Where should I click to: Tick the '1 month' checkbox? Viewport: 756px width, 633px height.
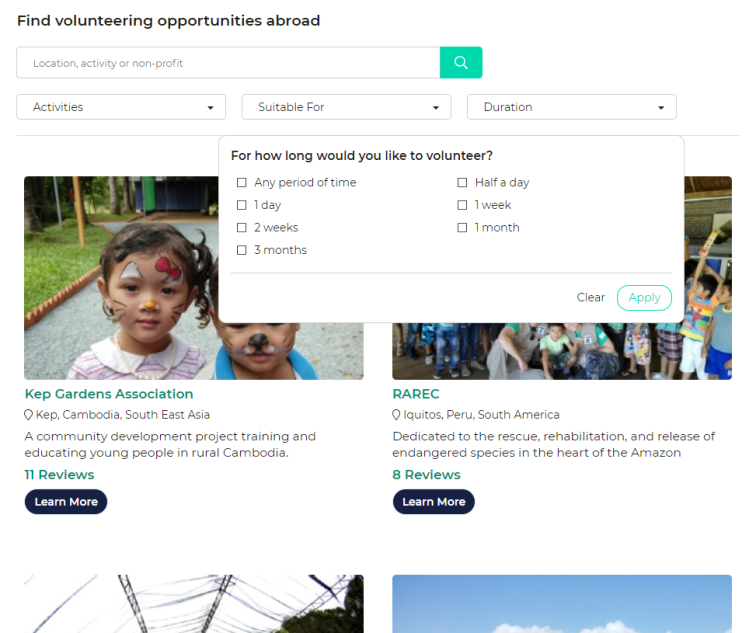click(x=462, y=228)
